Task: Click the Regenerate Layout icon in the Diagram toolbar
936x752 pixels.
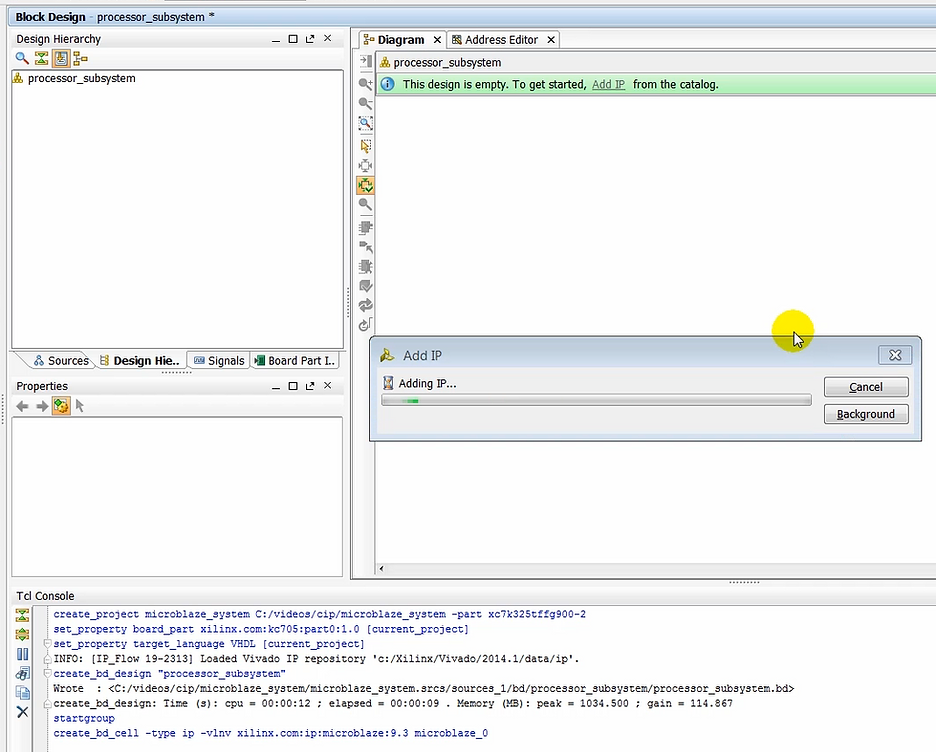Action: (x=365, y=307)
